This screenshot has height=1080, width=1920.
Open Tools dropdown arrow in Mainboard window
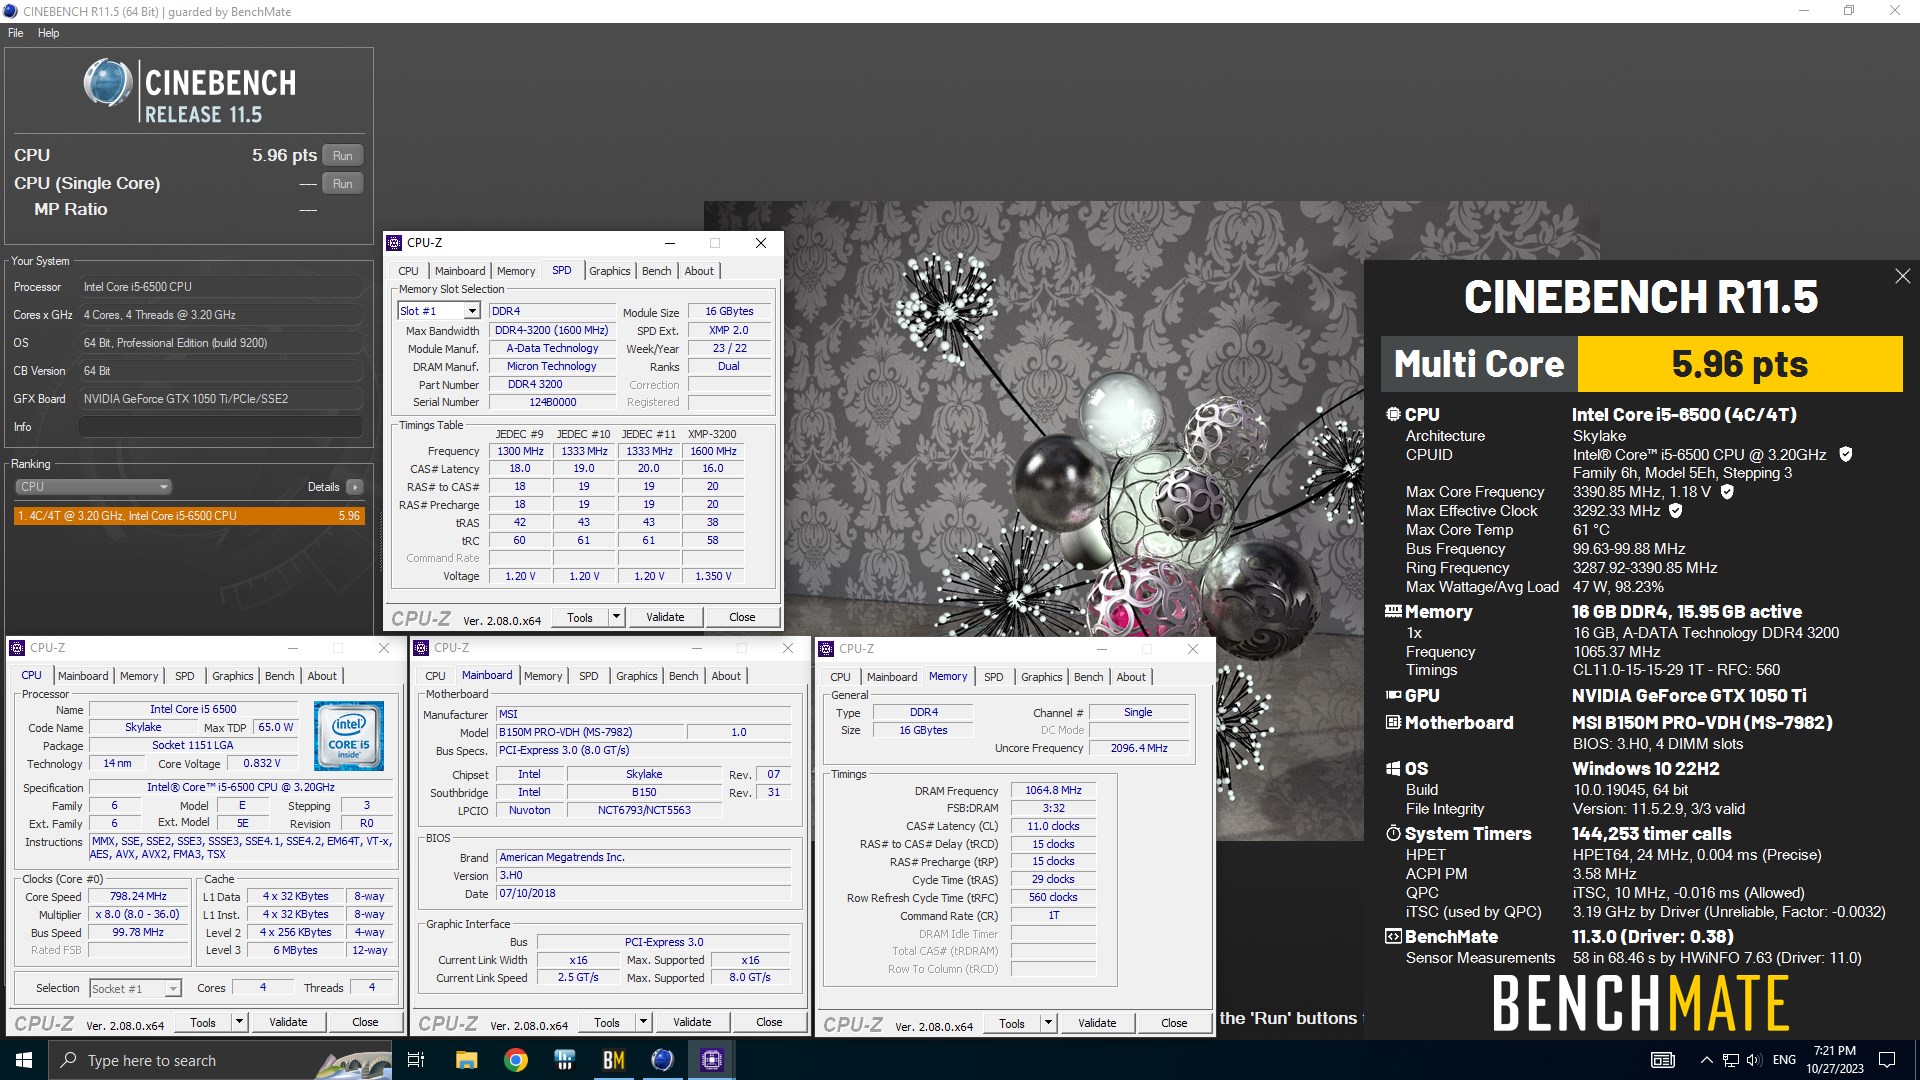[643, 1022]
